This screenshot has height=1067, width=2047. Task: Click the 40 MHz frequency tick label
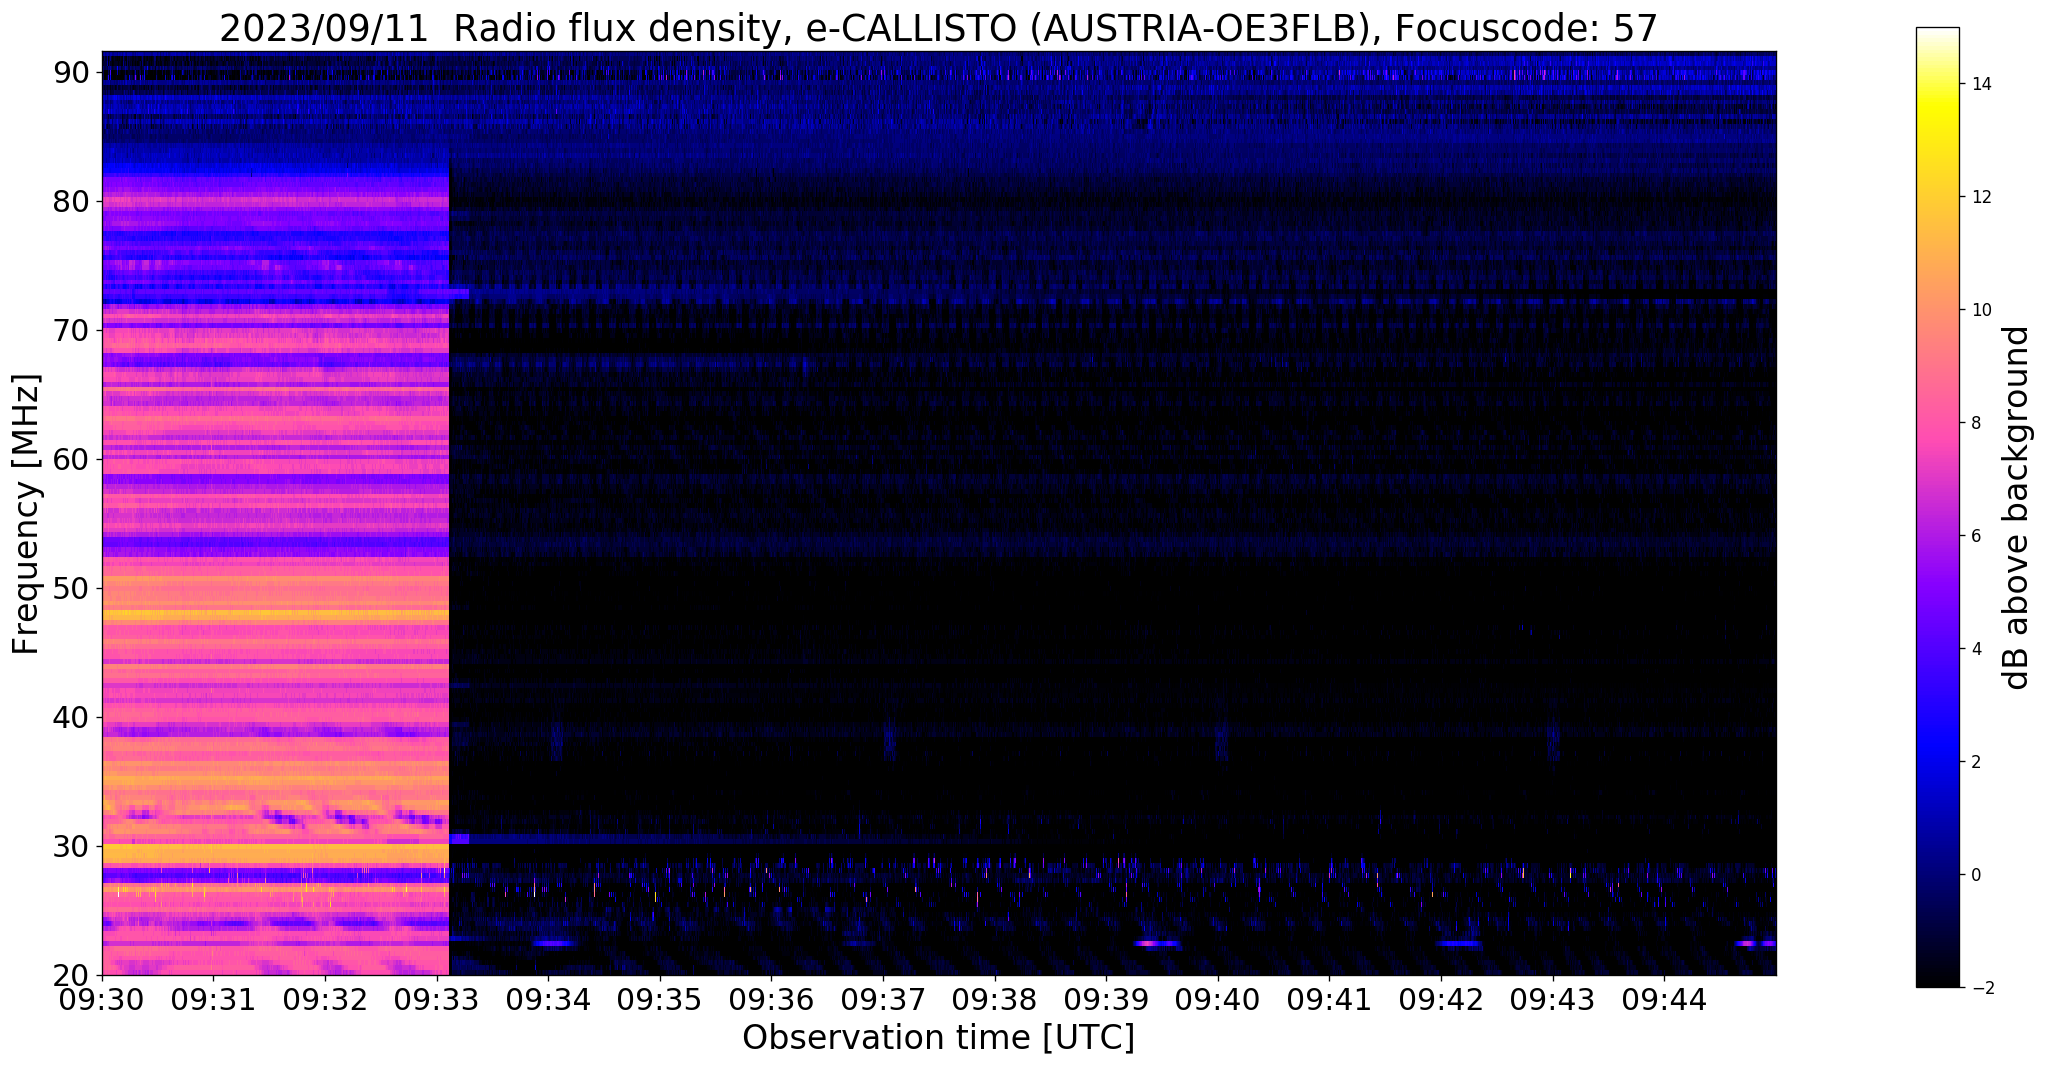tap(72, 718)
